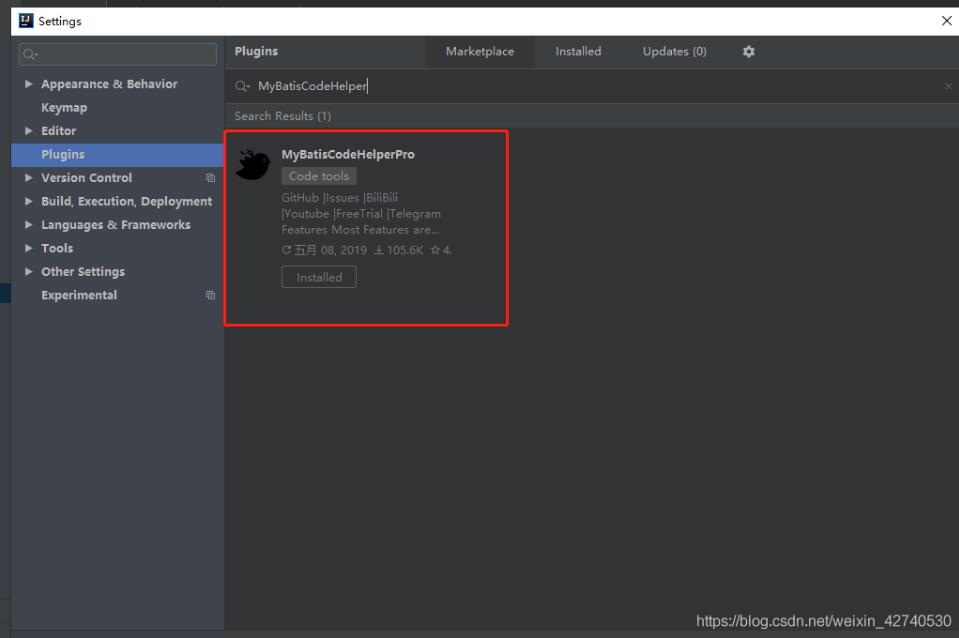Select the Code tools tag
The height and width of the screenshot is (638, 959).
[x=319, y=176]
